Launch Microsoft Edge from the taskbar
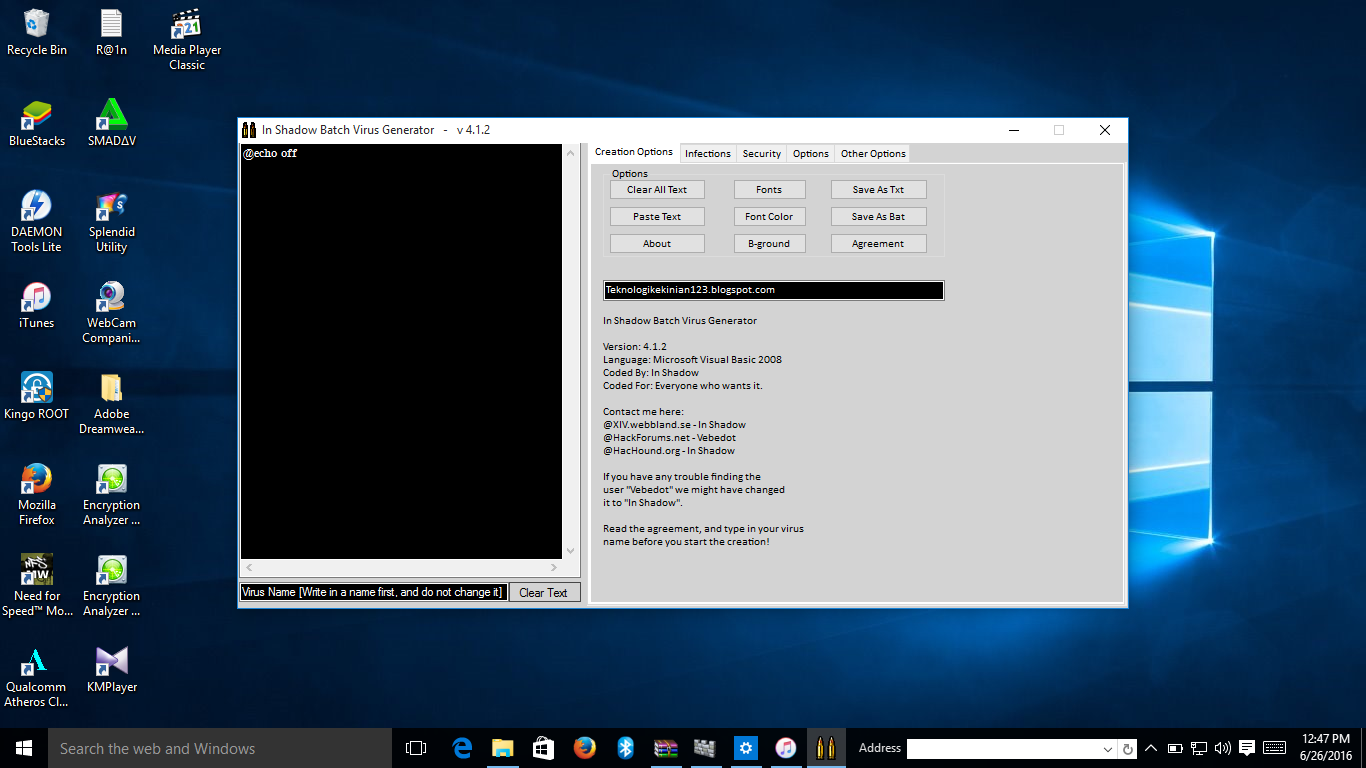Screen dimensions: 1366x768 coord(462,748)
